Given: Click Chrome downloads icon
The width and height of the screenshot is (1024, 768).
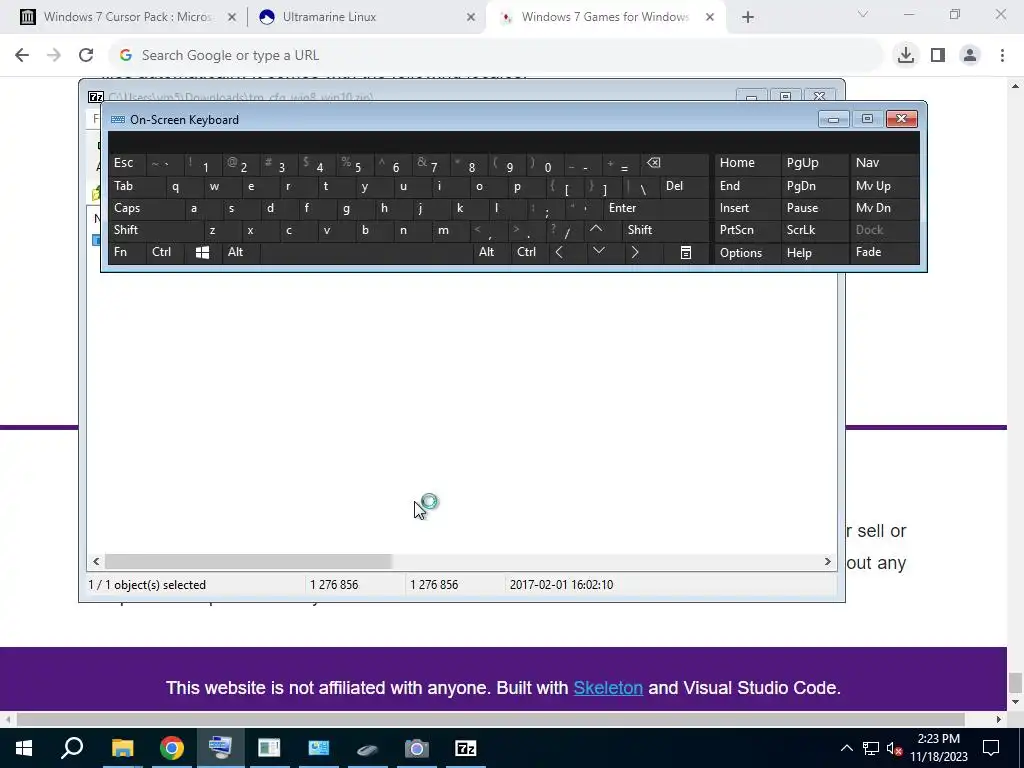Looking at the screenshot, I should 906,55.
